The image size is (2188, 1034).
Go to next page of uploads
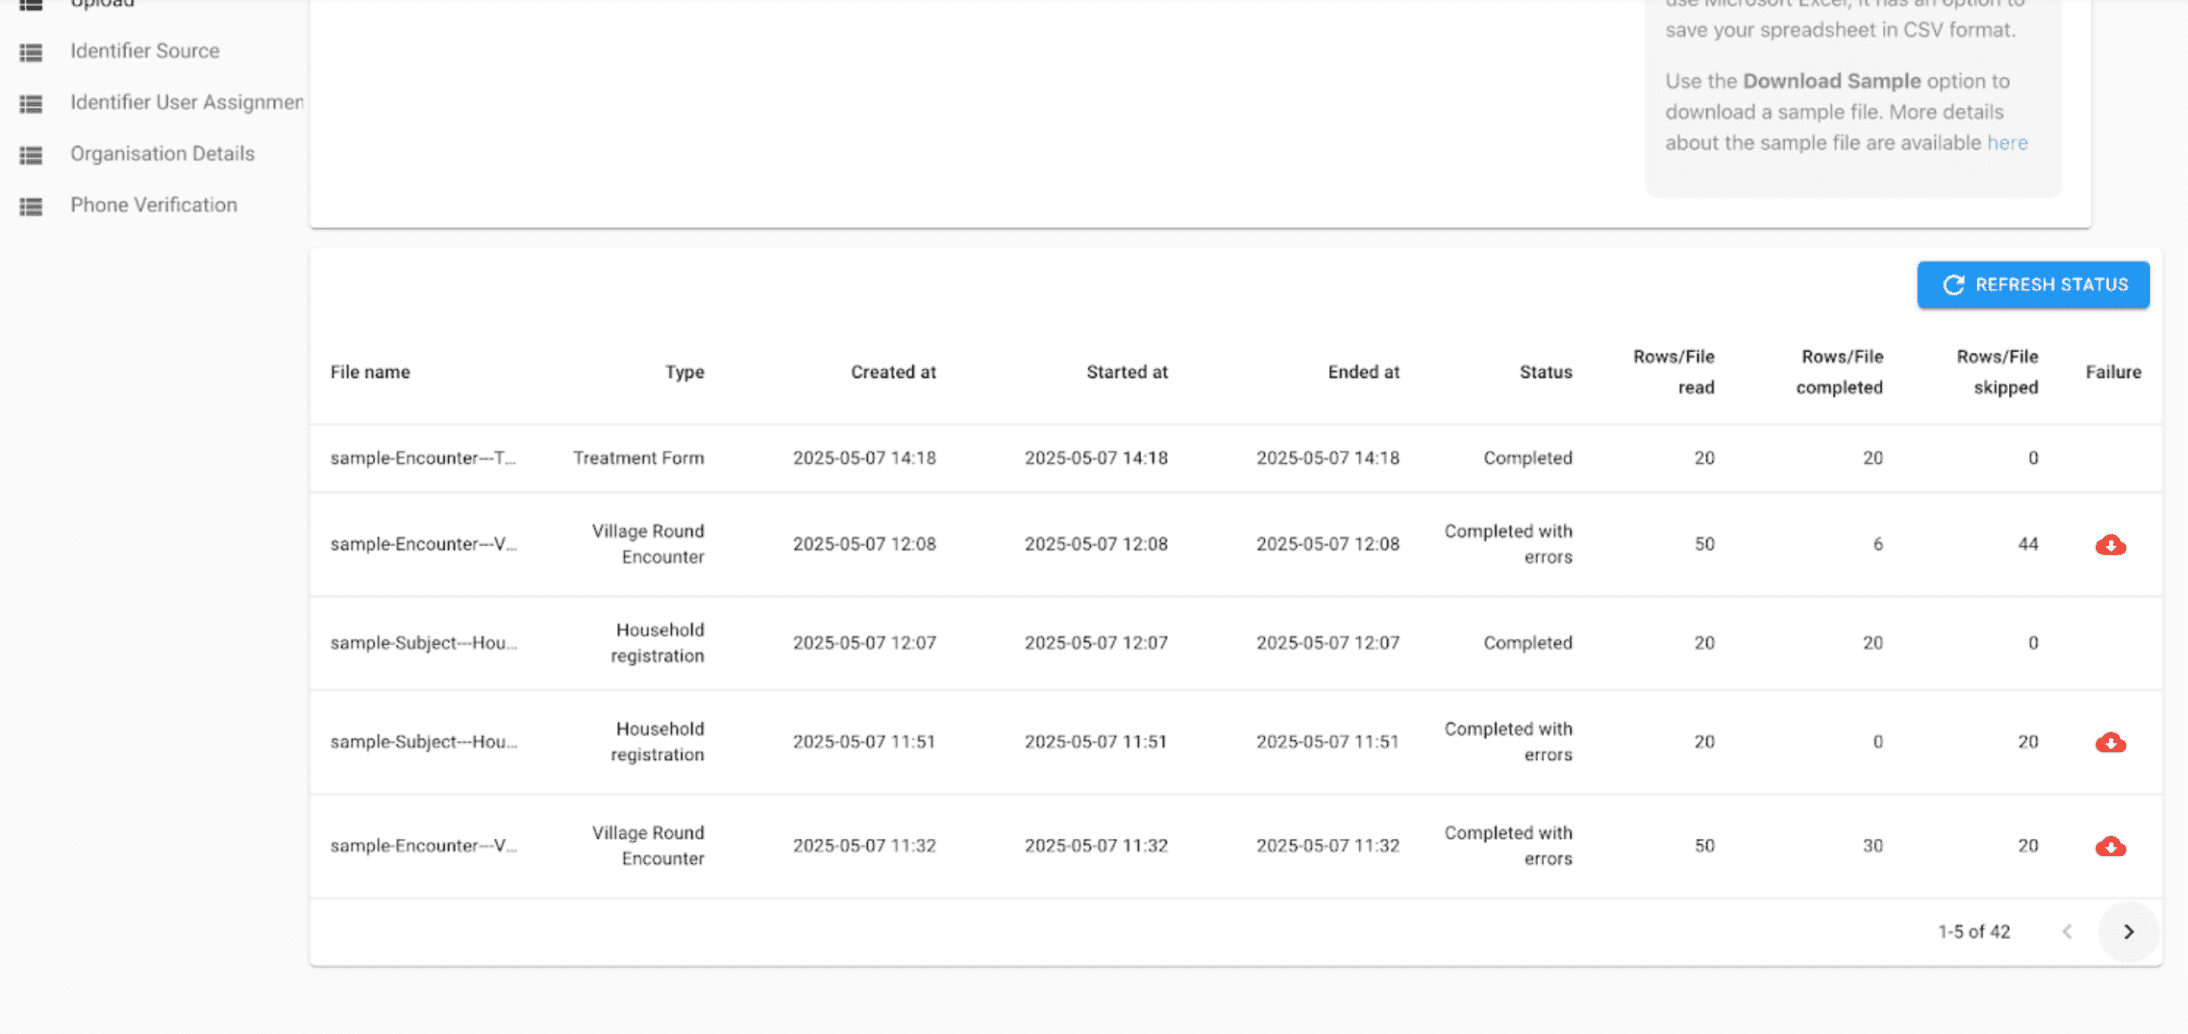point(2128,932)
